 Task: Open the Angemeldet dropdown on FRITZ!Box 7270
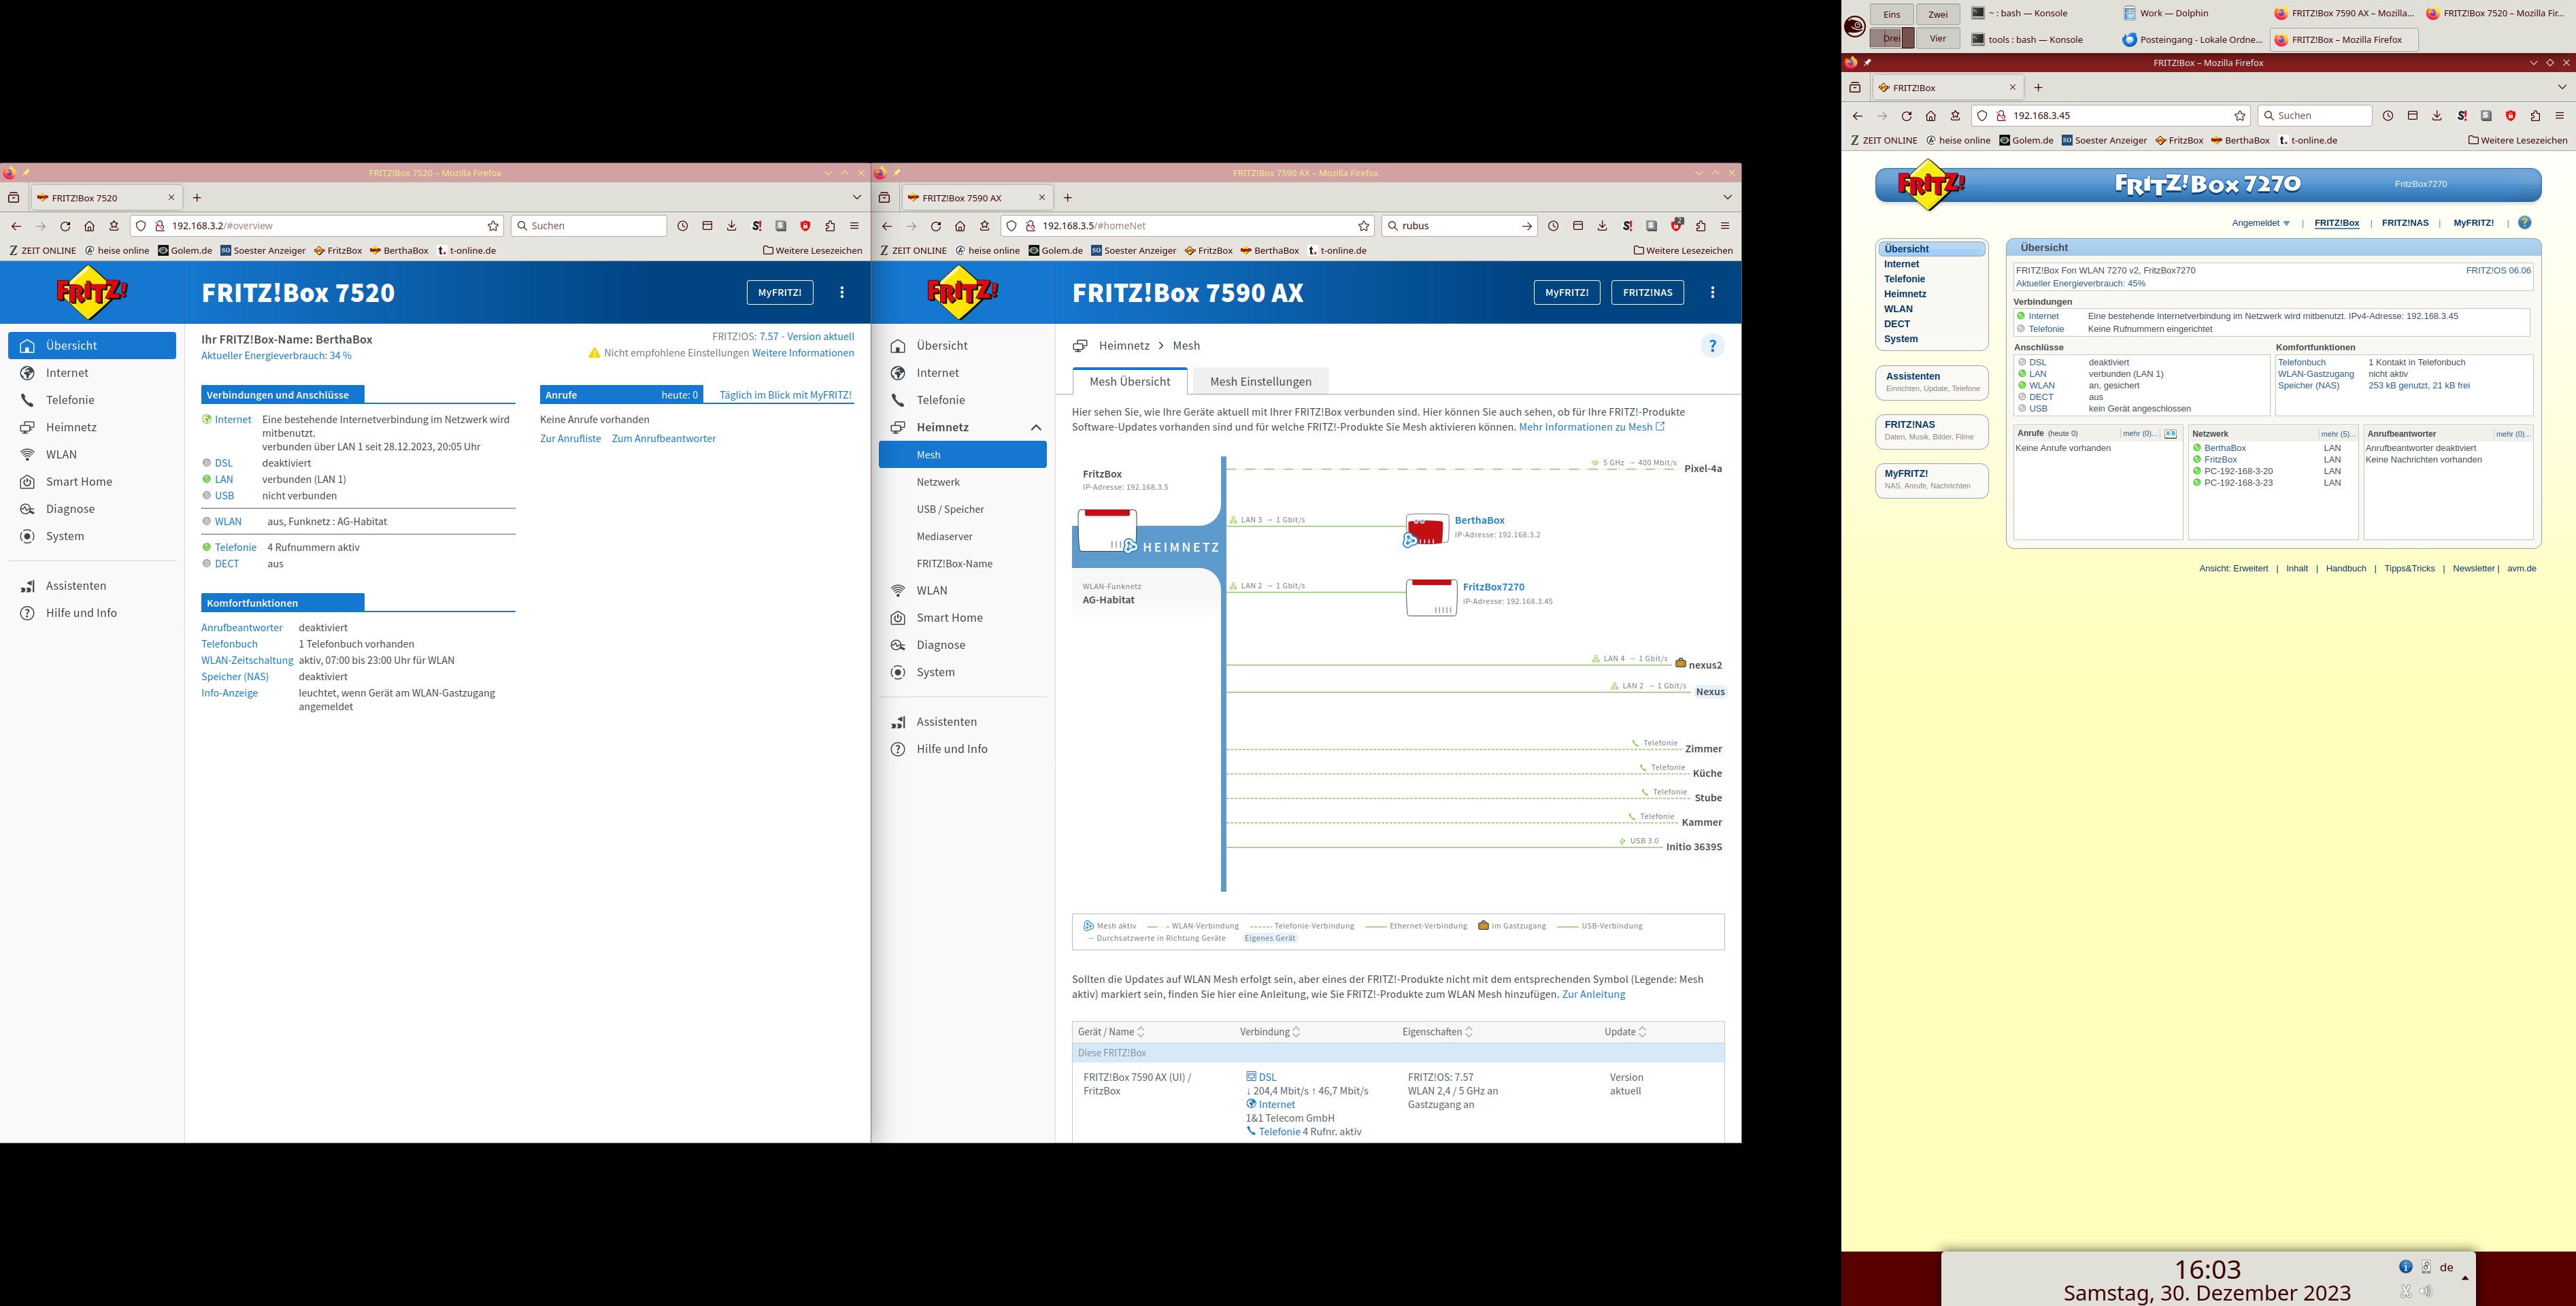2260,223
